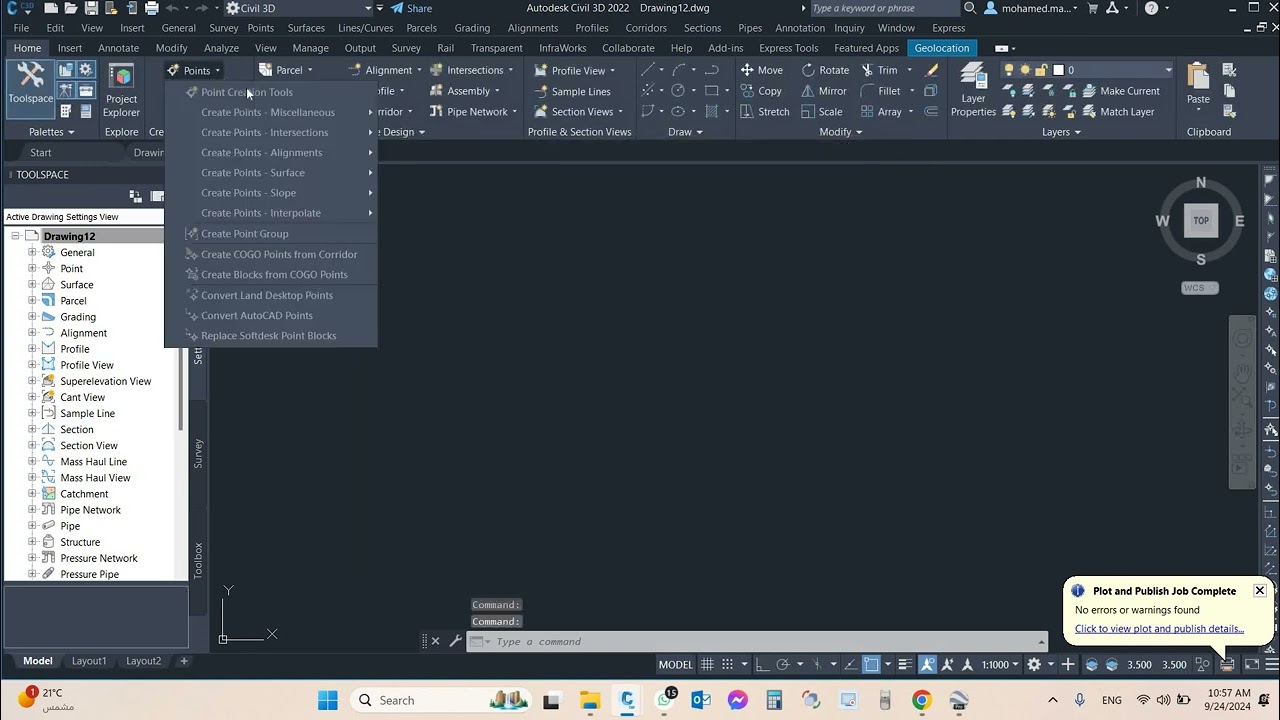Viewport: 1280px width, 720px height.
Task: Toggle drawing grid display in status bar
Action: click(707, 665)
